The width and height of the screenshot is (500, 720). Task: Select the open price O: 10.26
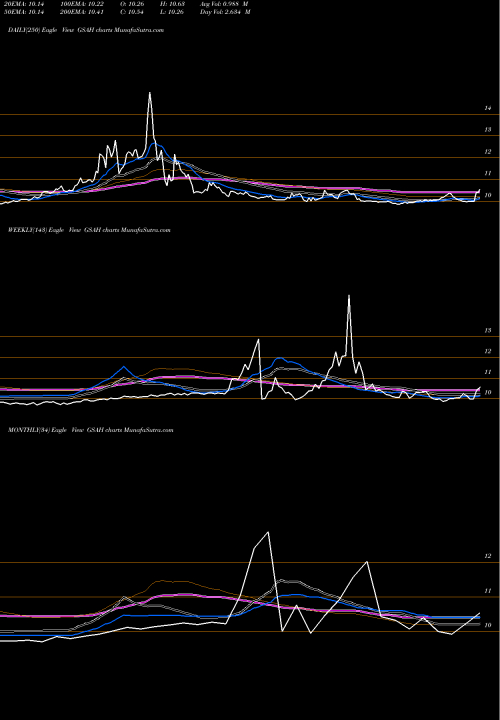[132, 4]
